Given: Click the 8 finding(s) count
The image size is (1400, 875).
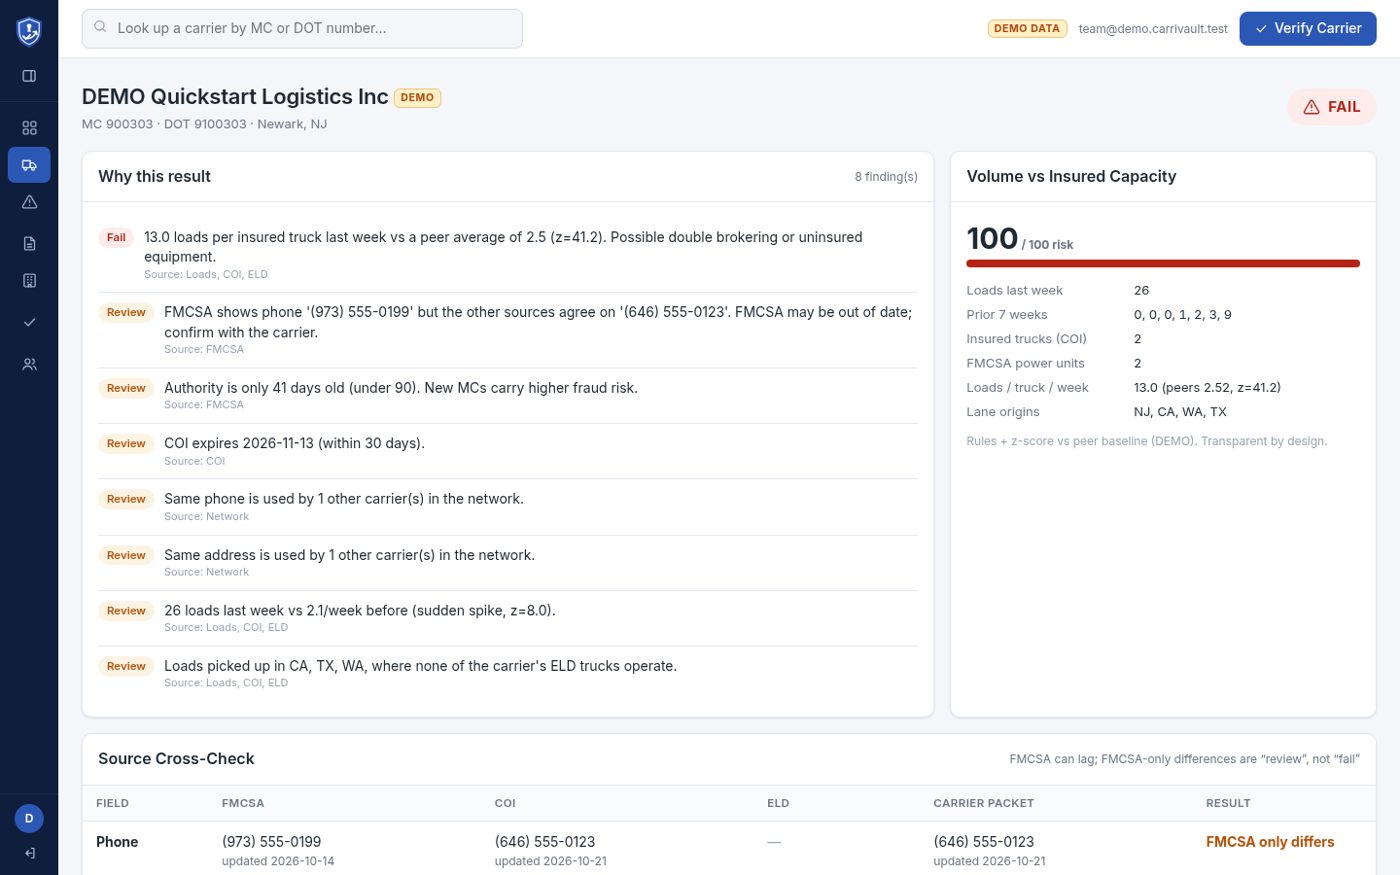Looking at the screenshot, I should point(886,176).
